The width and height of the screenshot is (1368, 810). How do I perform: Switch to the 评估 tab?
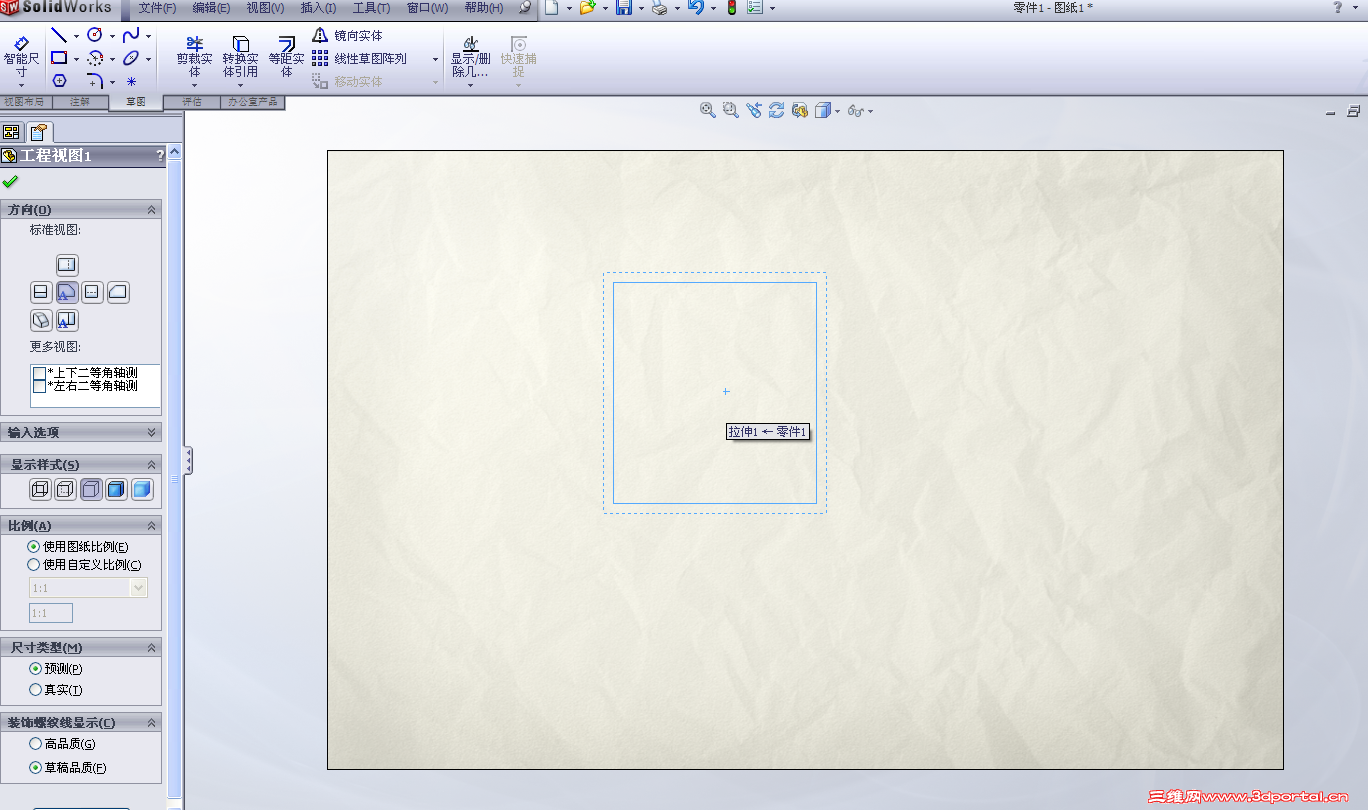click(192, 102)
